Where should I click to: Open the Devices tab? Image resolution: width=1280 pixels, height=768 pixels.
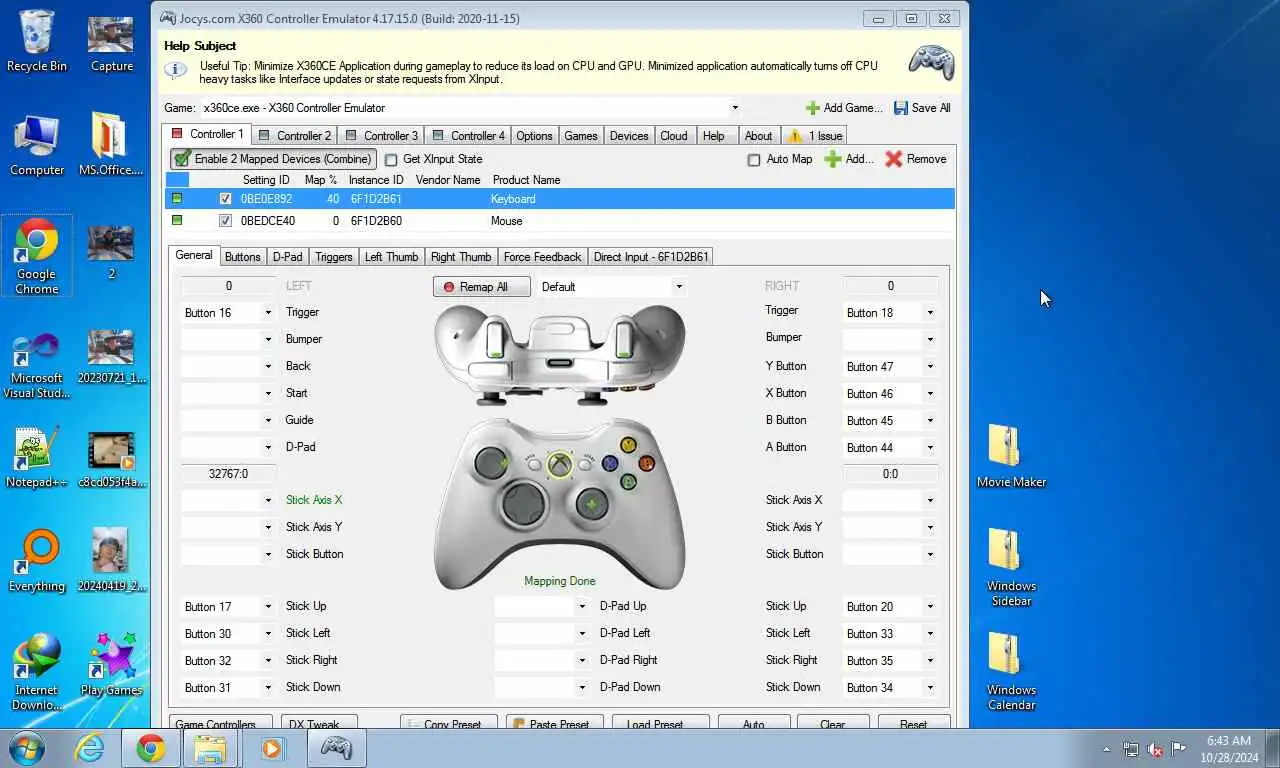tap(629, 136)
